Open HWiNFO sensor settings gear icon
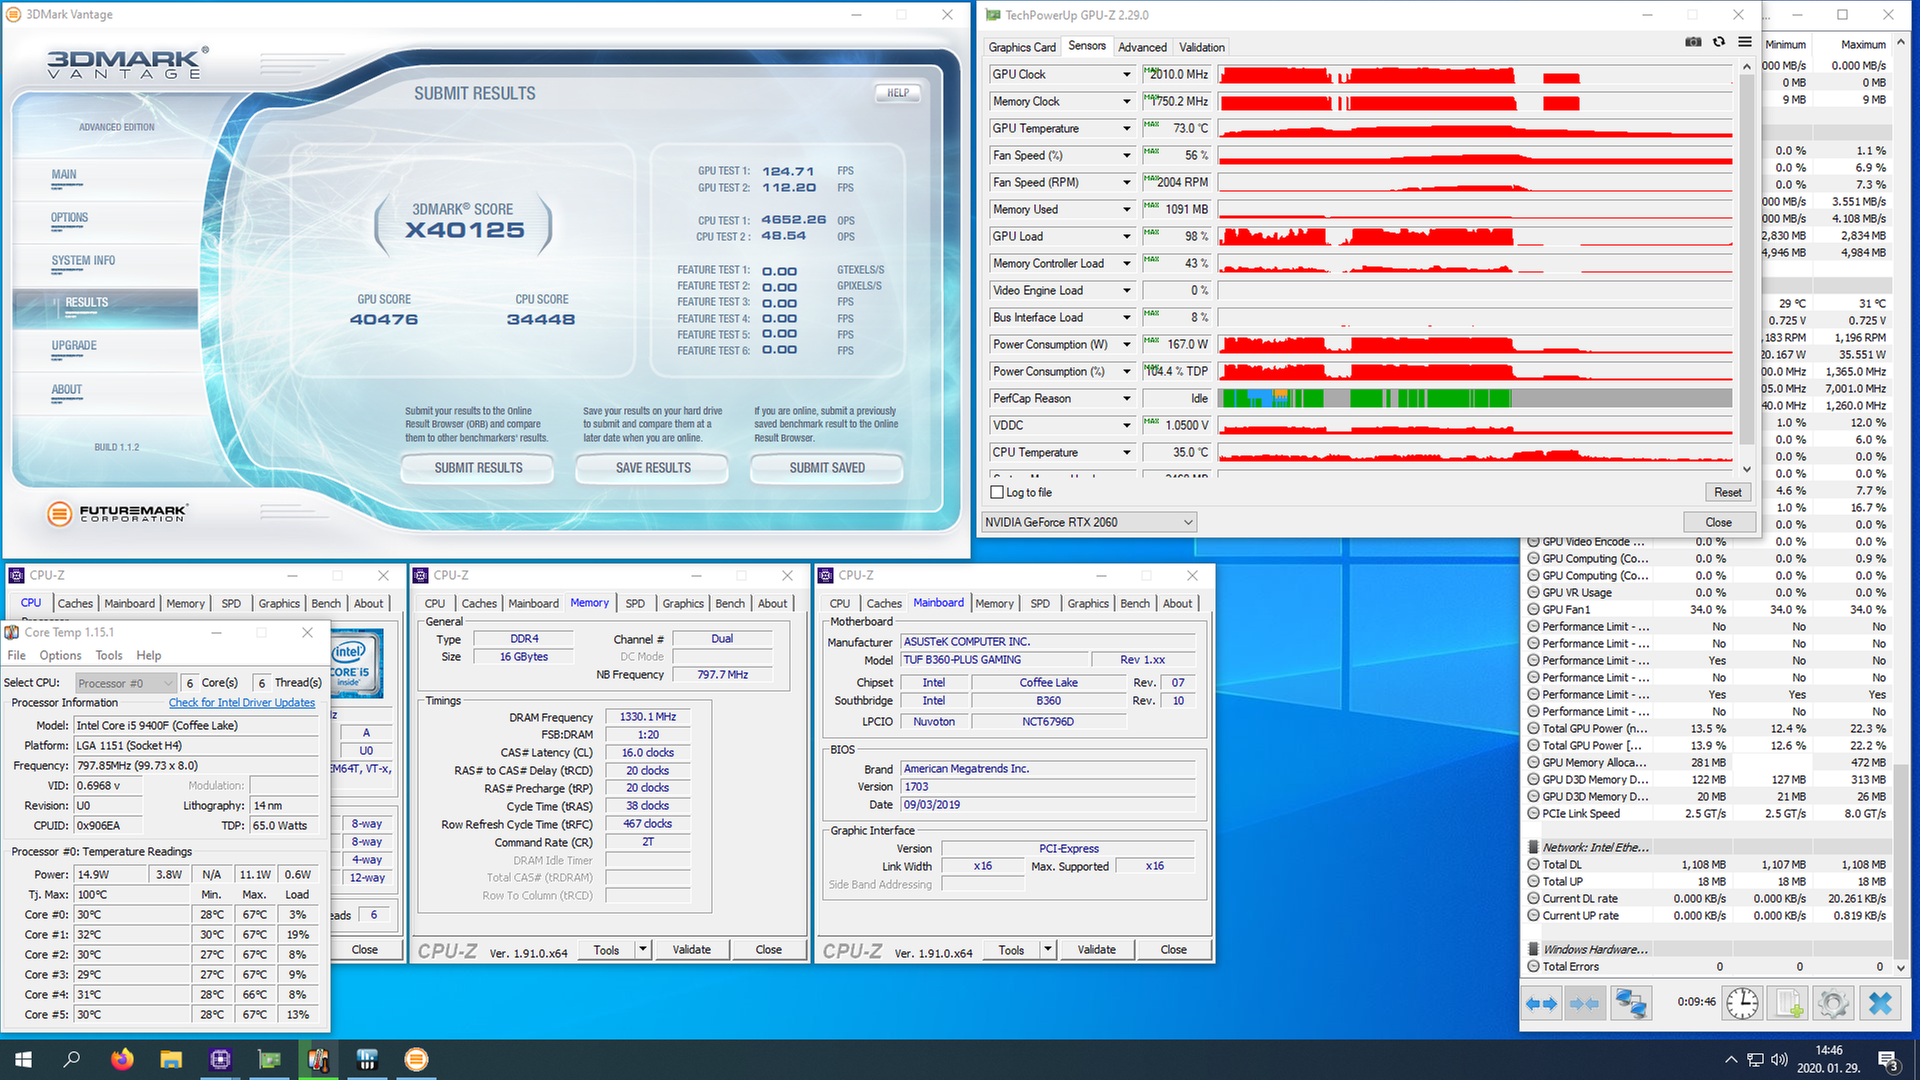The height and width of the screenshot is (1080, 1920). [1834, 1003]
